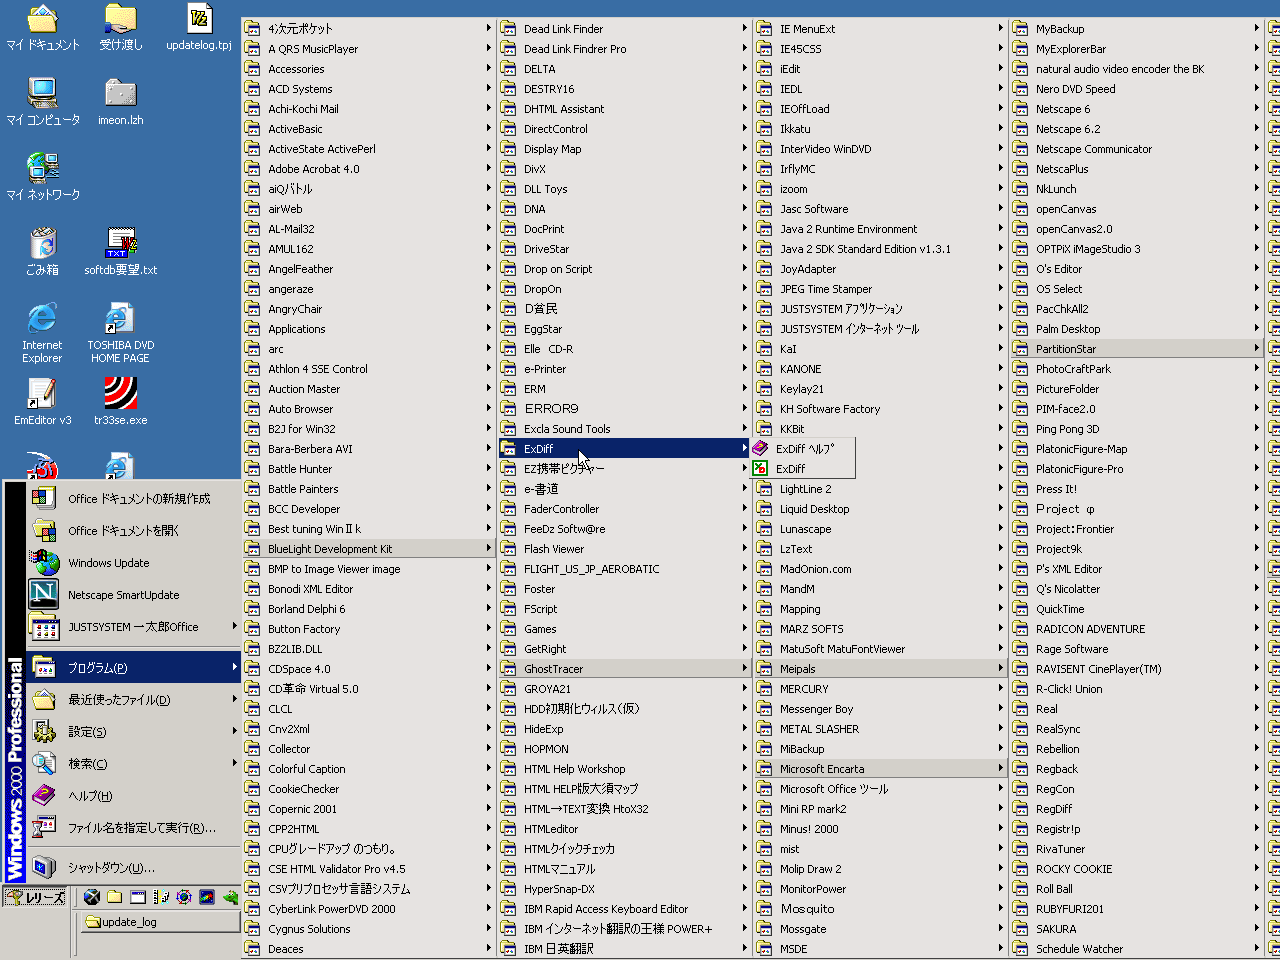Expand the submenu arrow for Netscape Communicator
Viewport: 1280px width, 960px height.
(x=1256, y=148)
